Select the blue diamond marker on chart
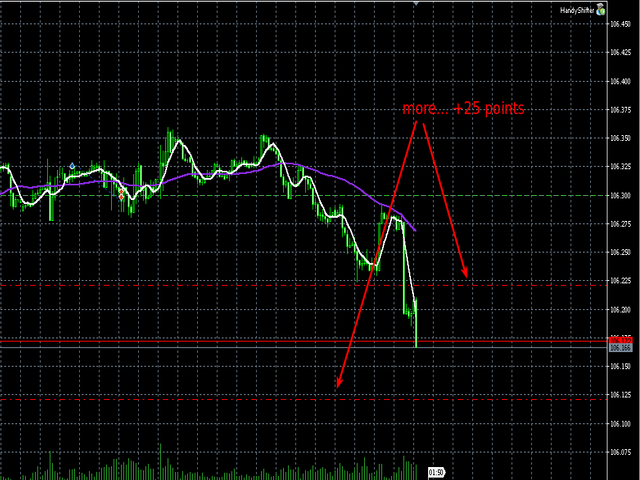640x480 pixels. coord(72,166)
